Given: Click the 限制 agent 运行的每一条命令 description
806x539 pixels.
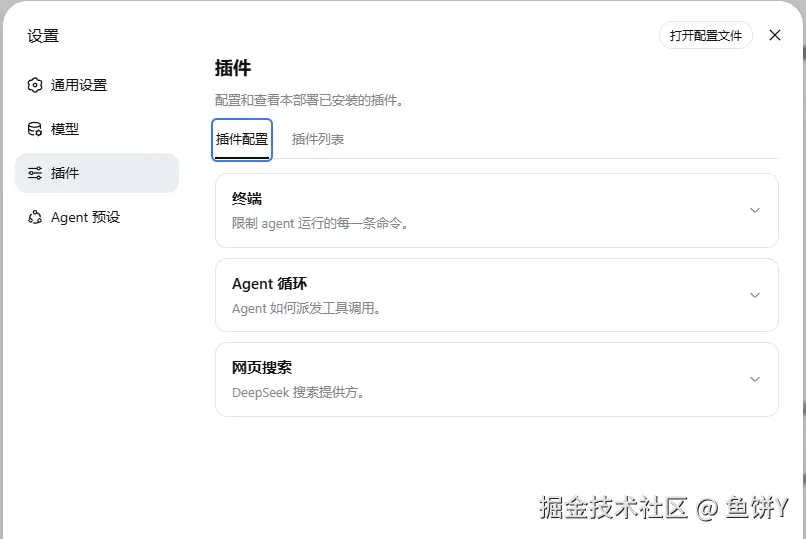Looking at the screenshot, I should click(x=320, y=224).
